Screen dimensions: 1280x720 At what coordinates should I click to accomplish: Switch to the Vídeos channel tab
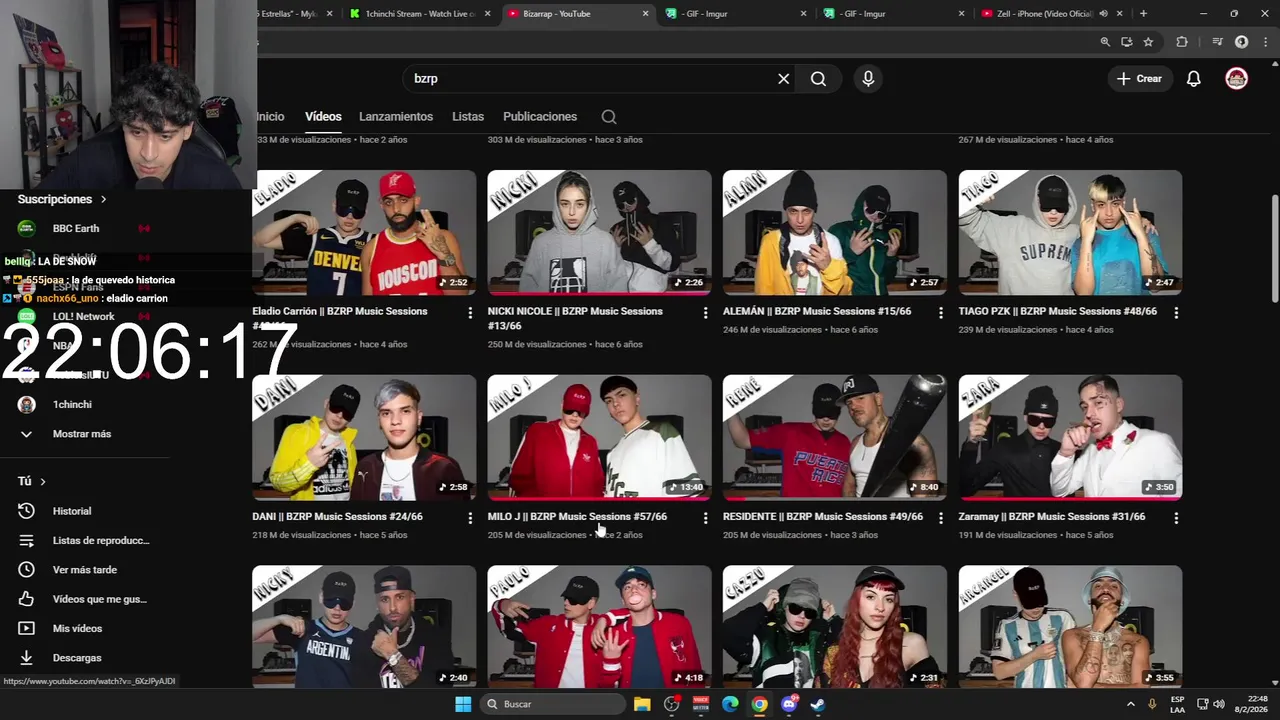pos(323,117)
